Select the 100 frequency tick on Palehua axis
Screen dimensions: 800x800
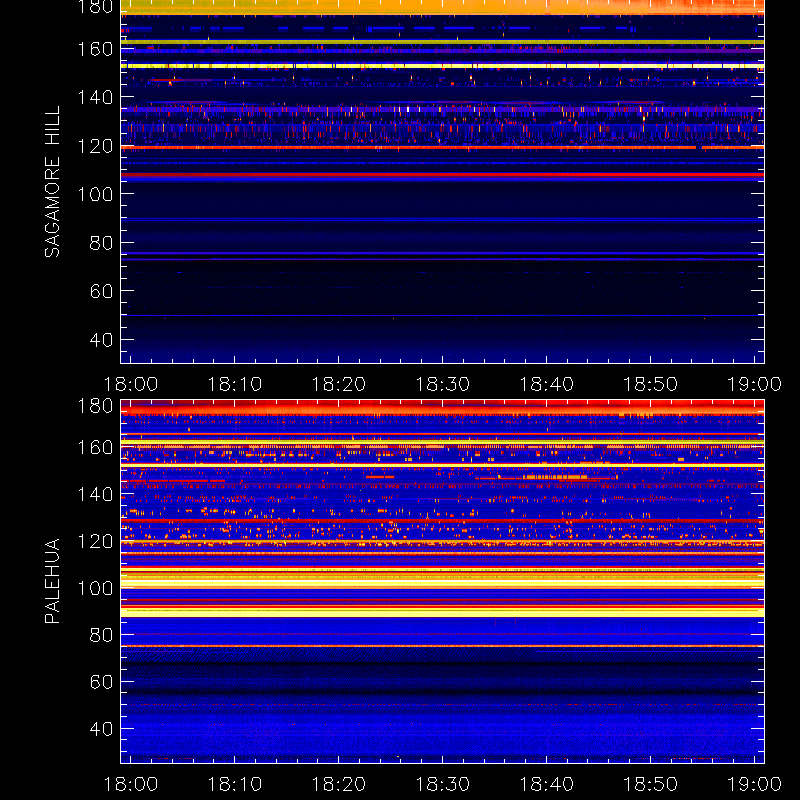click(95, 588)
